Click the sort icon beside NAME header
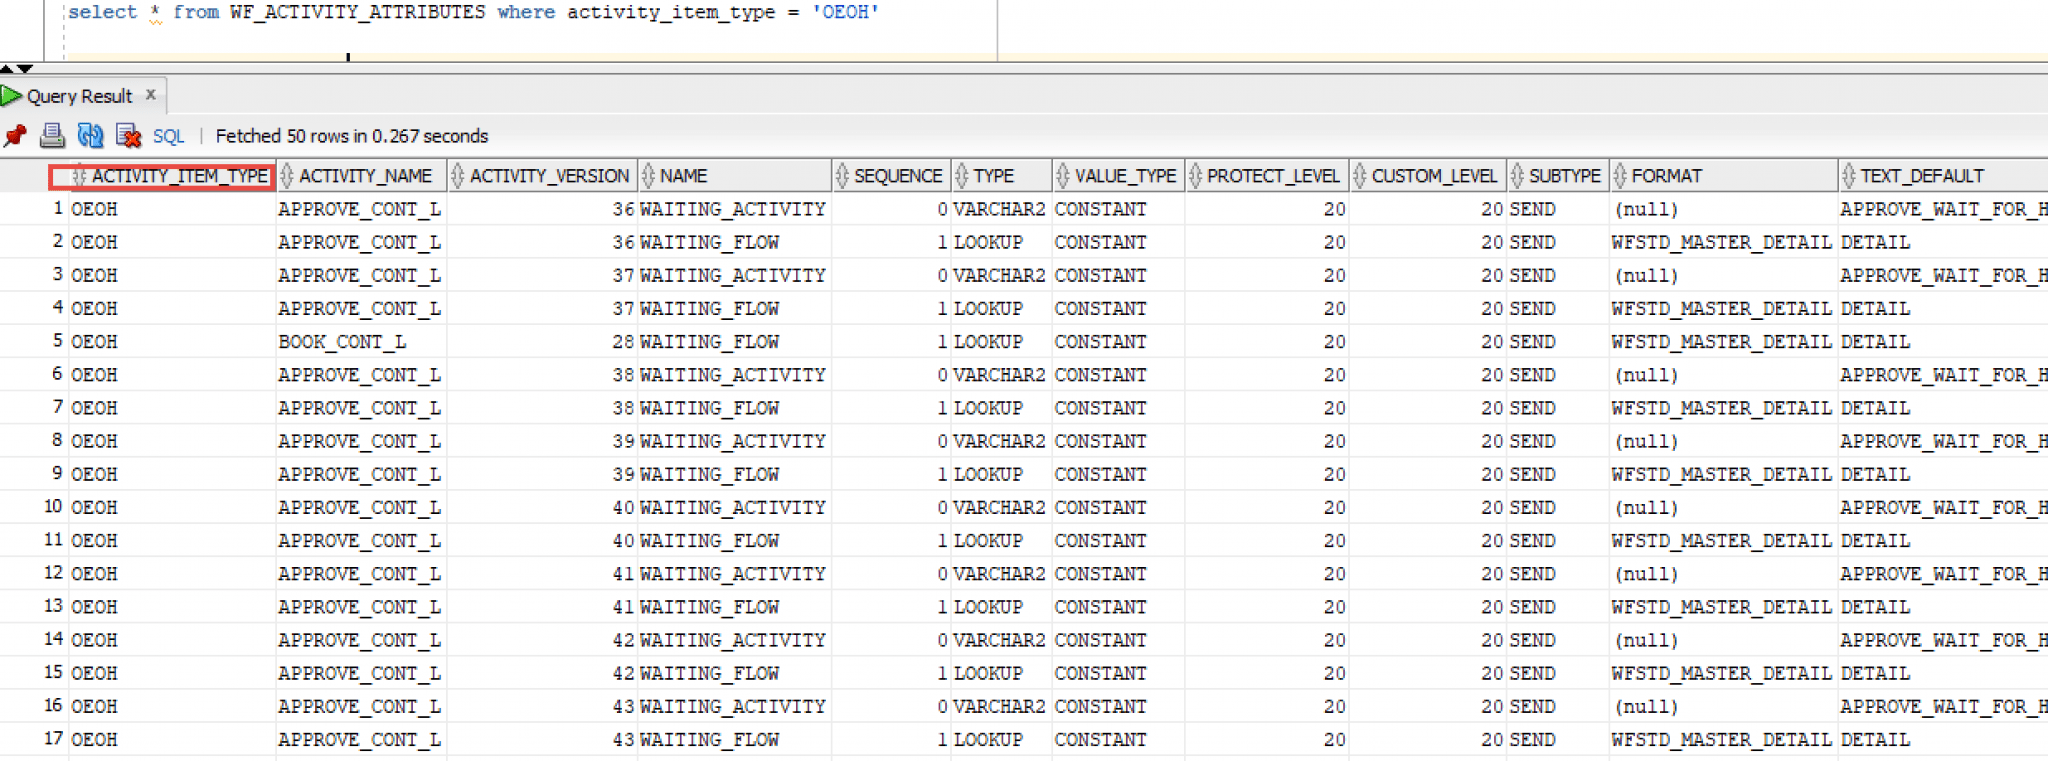This screenshot has width=2048, height=761. click(x=648, y=176)
